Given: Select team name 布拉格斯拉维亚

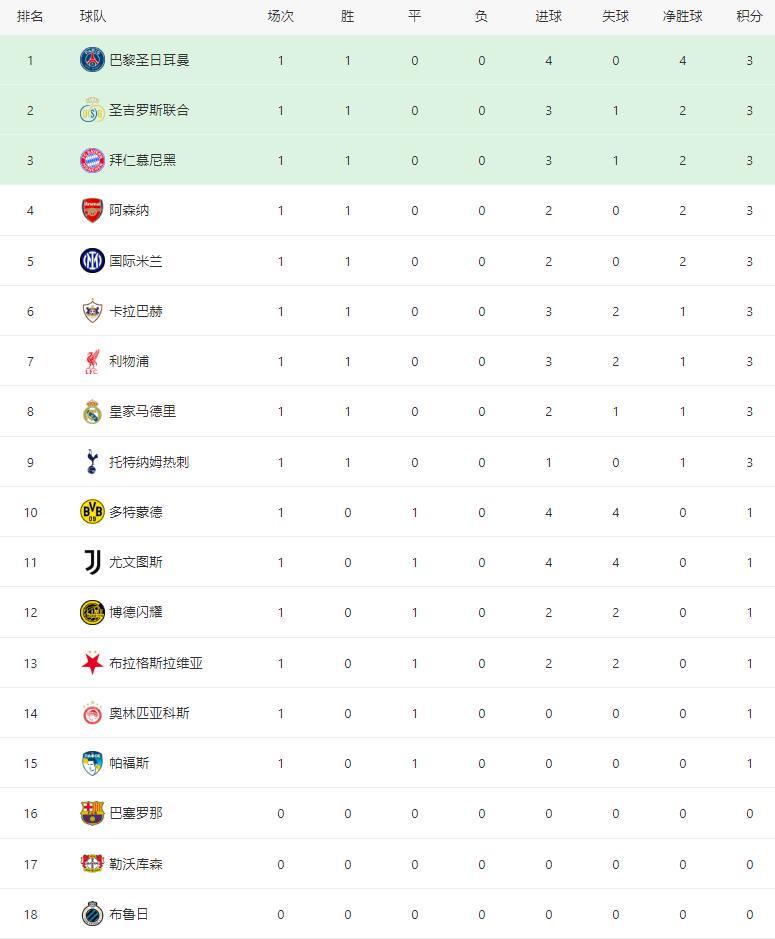Looking at the screenshot, I should (x=156, y=663).
